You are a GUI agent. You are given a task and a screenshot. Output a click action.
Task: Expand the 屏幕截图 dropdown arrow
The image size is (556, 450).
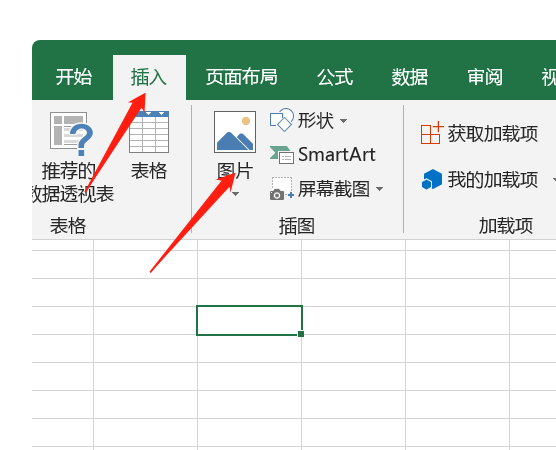click(379, 189)
